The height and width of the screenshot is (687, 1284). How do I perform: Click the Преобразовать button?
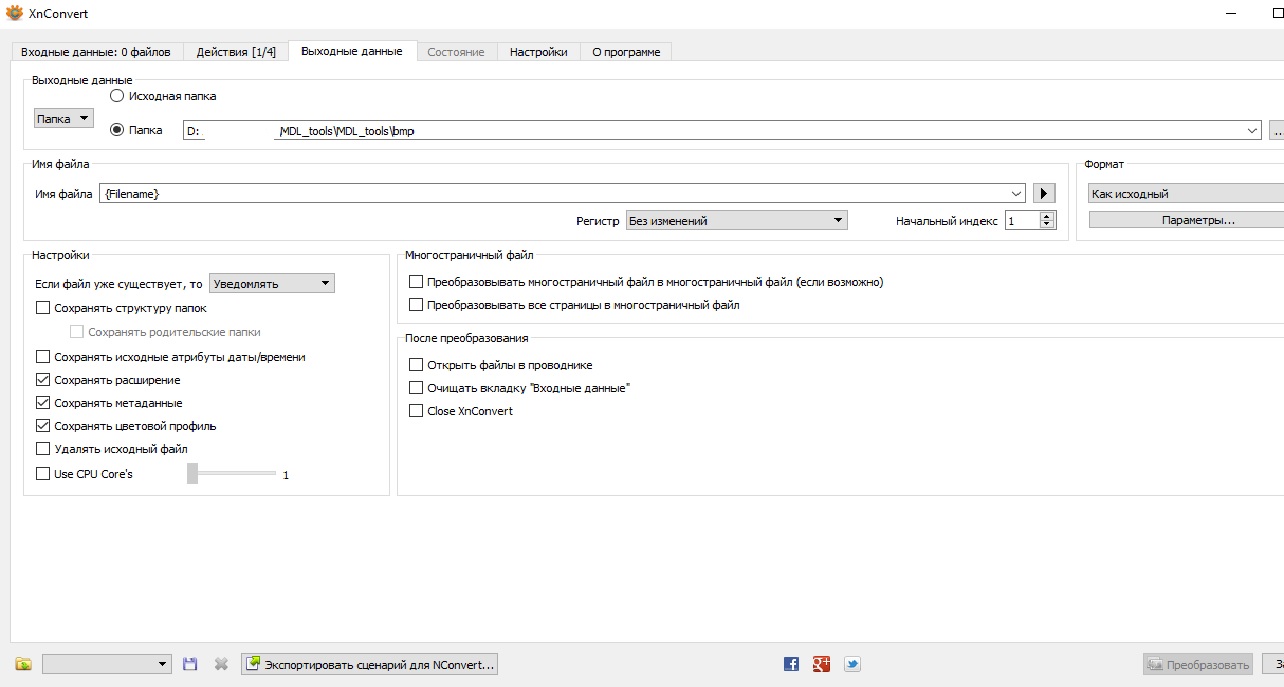[x=1198, y=664]
